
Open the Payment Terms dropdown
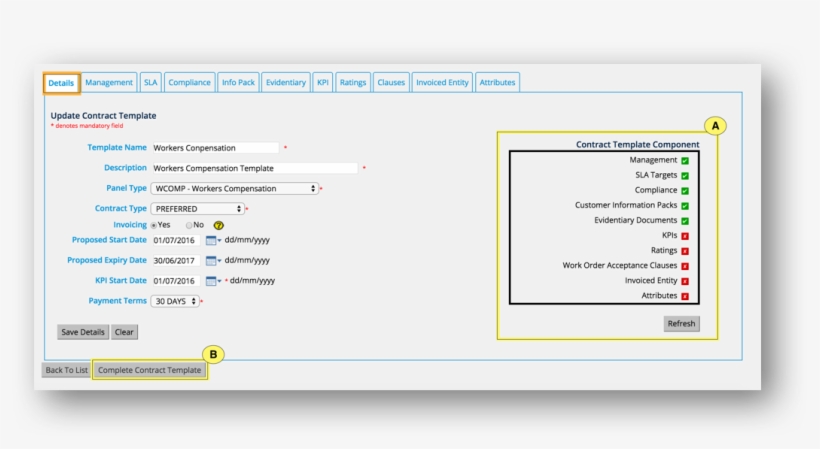pyautogui.click(x=175, y=301)
